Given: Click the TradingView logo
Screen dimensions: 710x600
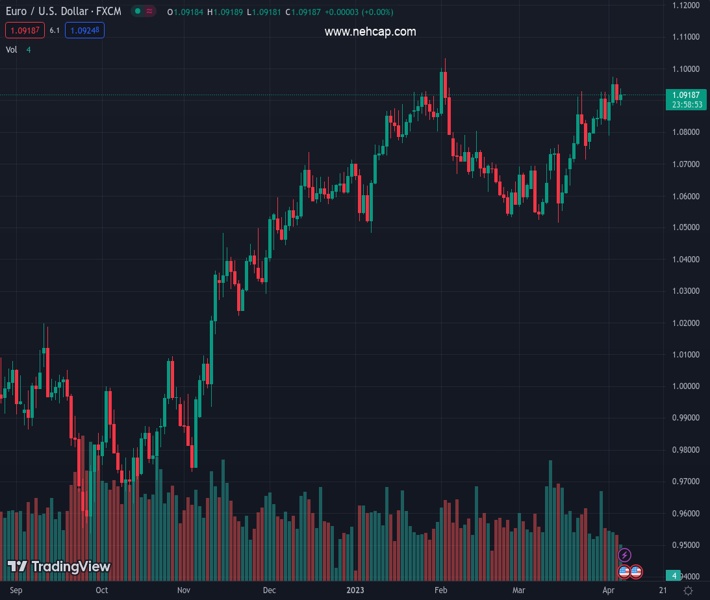Looking at the screenshot, I should coord(58,567).
